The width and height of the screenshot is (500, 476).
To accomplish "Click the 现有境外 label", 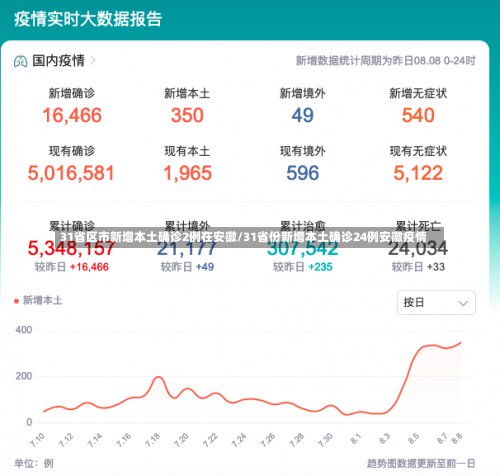I will (302, 151).
